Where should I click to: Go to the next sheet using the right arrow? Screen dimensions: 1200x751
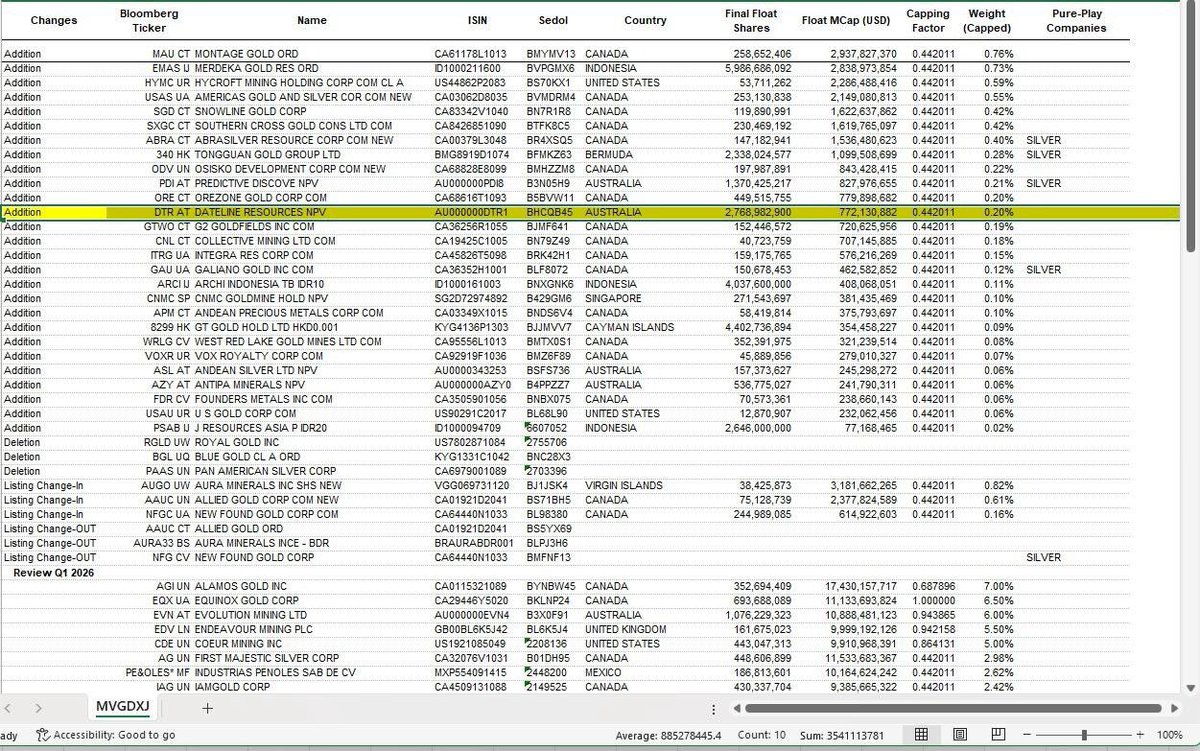click(38, 708)
